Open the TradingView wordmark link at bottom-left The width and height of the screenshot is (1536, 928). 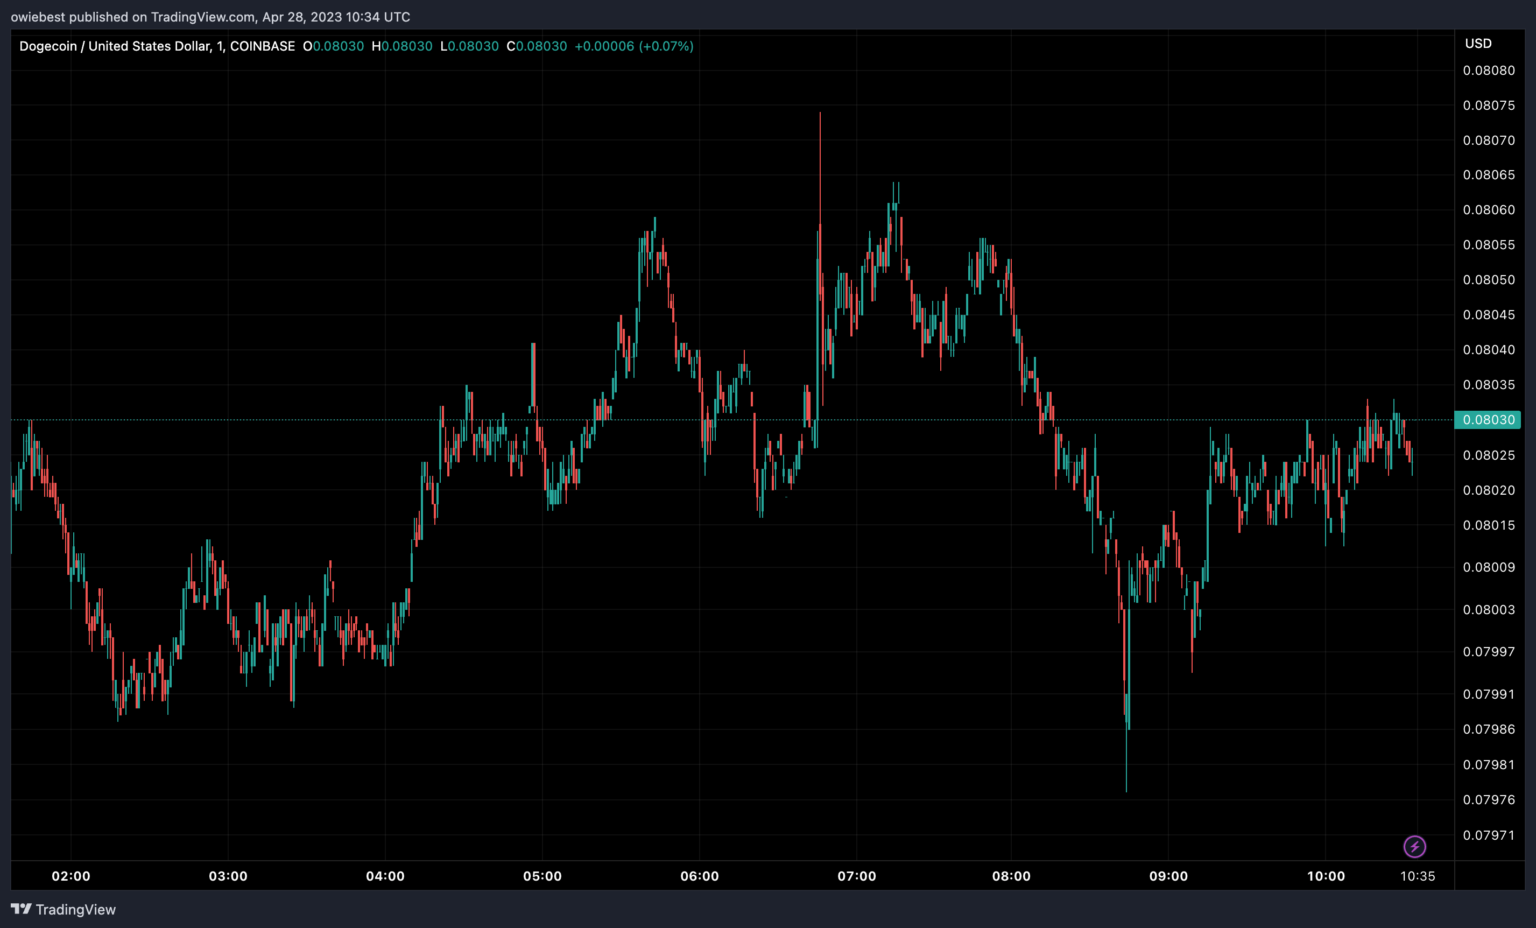pyautogui.click(x=75, y=909)
